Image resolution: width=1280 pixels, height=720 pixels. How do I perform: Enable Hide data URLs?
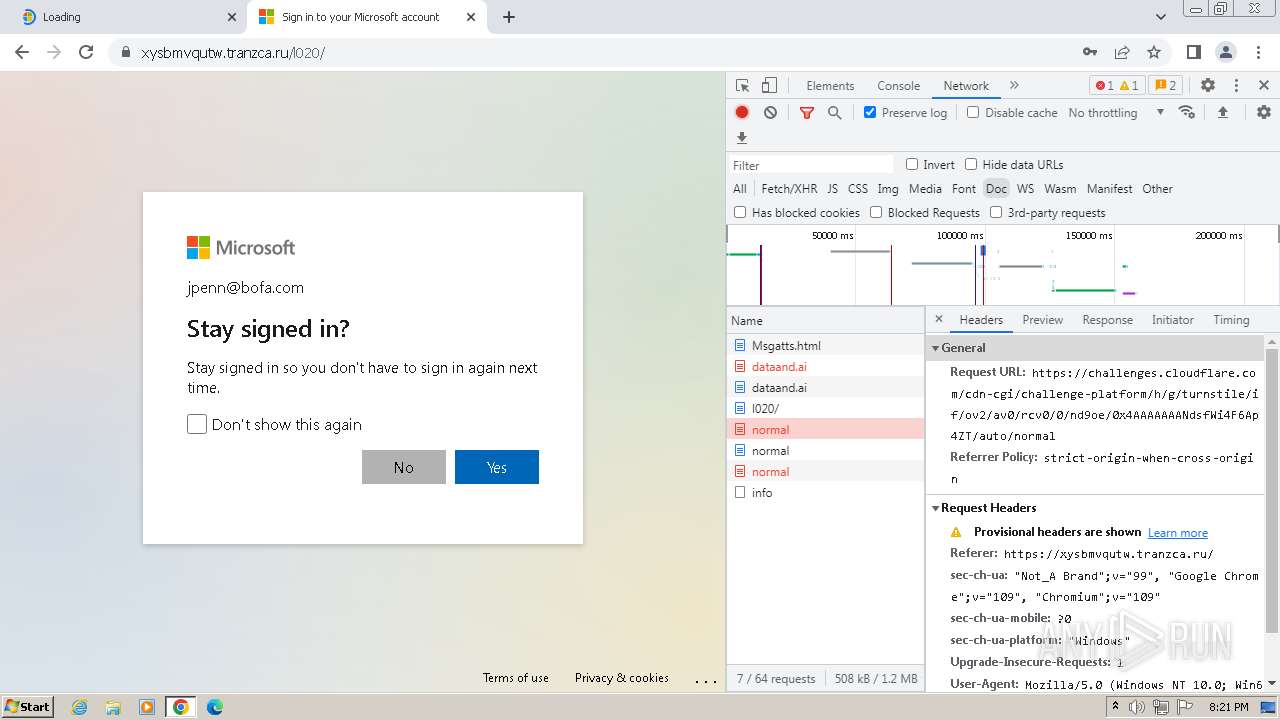971,164
